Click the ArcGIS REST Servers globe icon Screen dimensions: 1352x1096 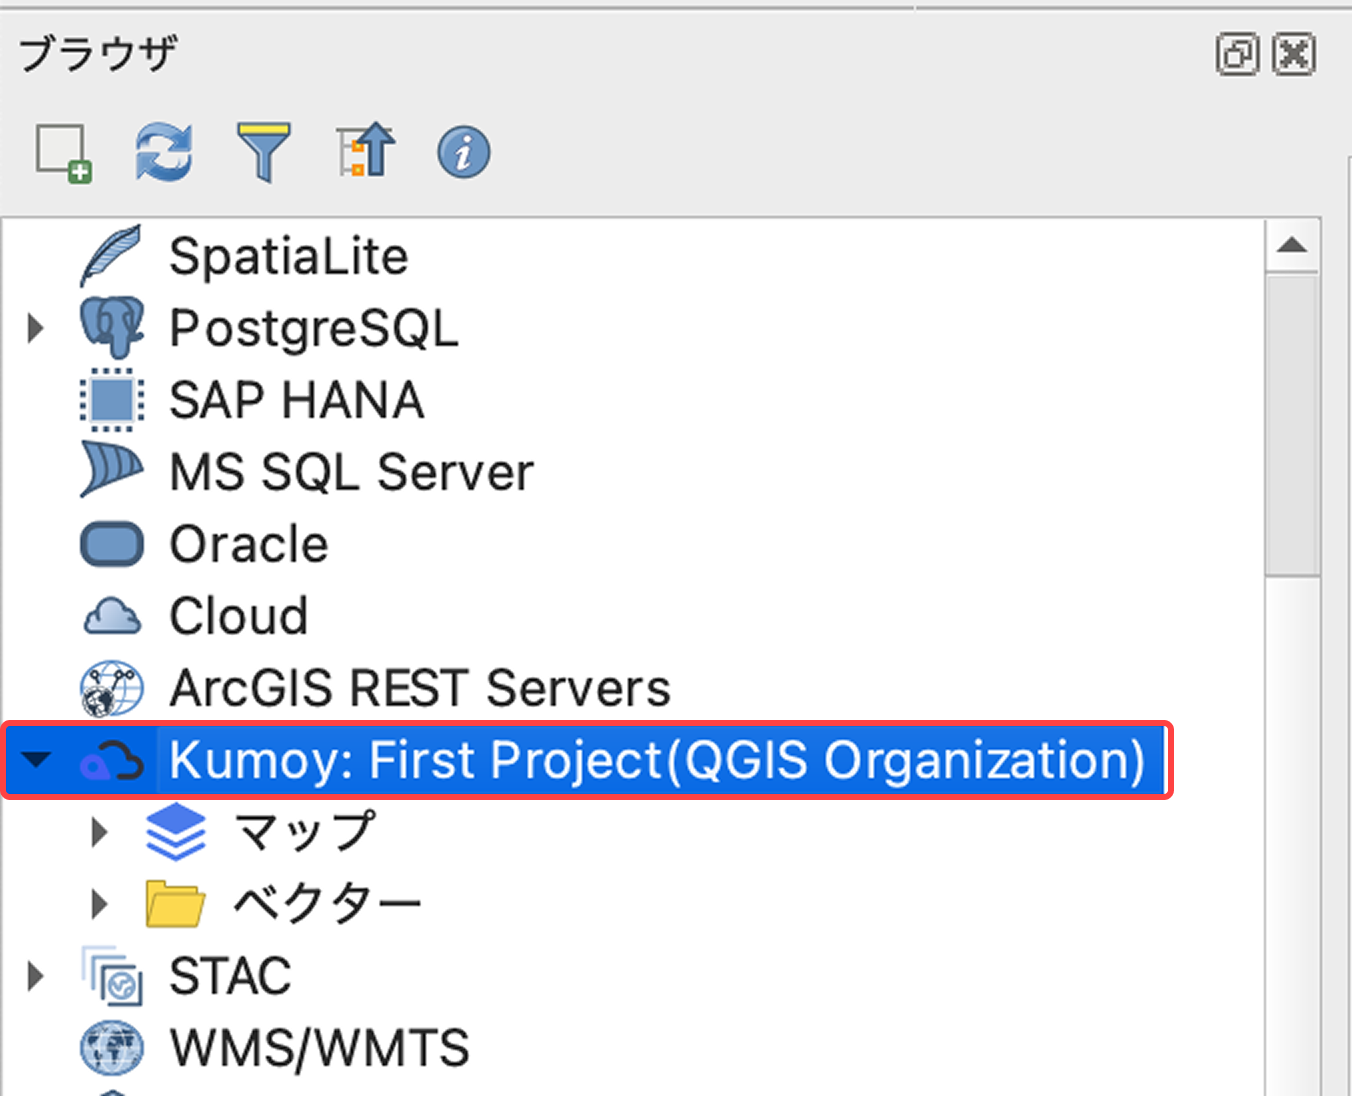pos(112,688)
